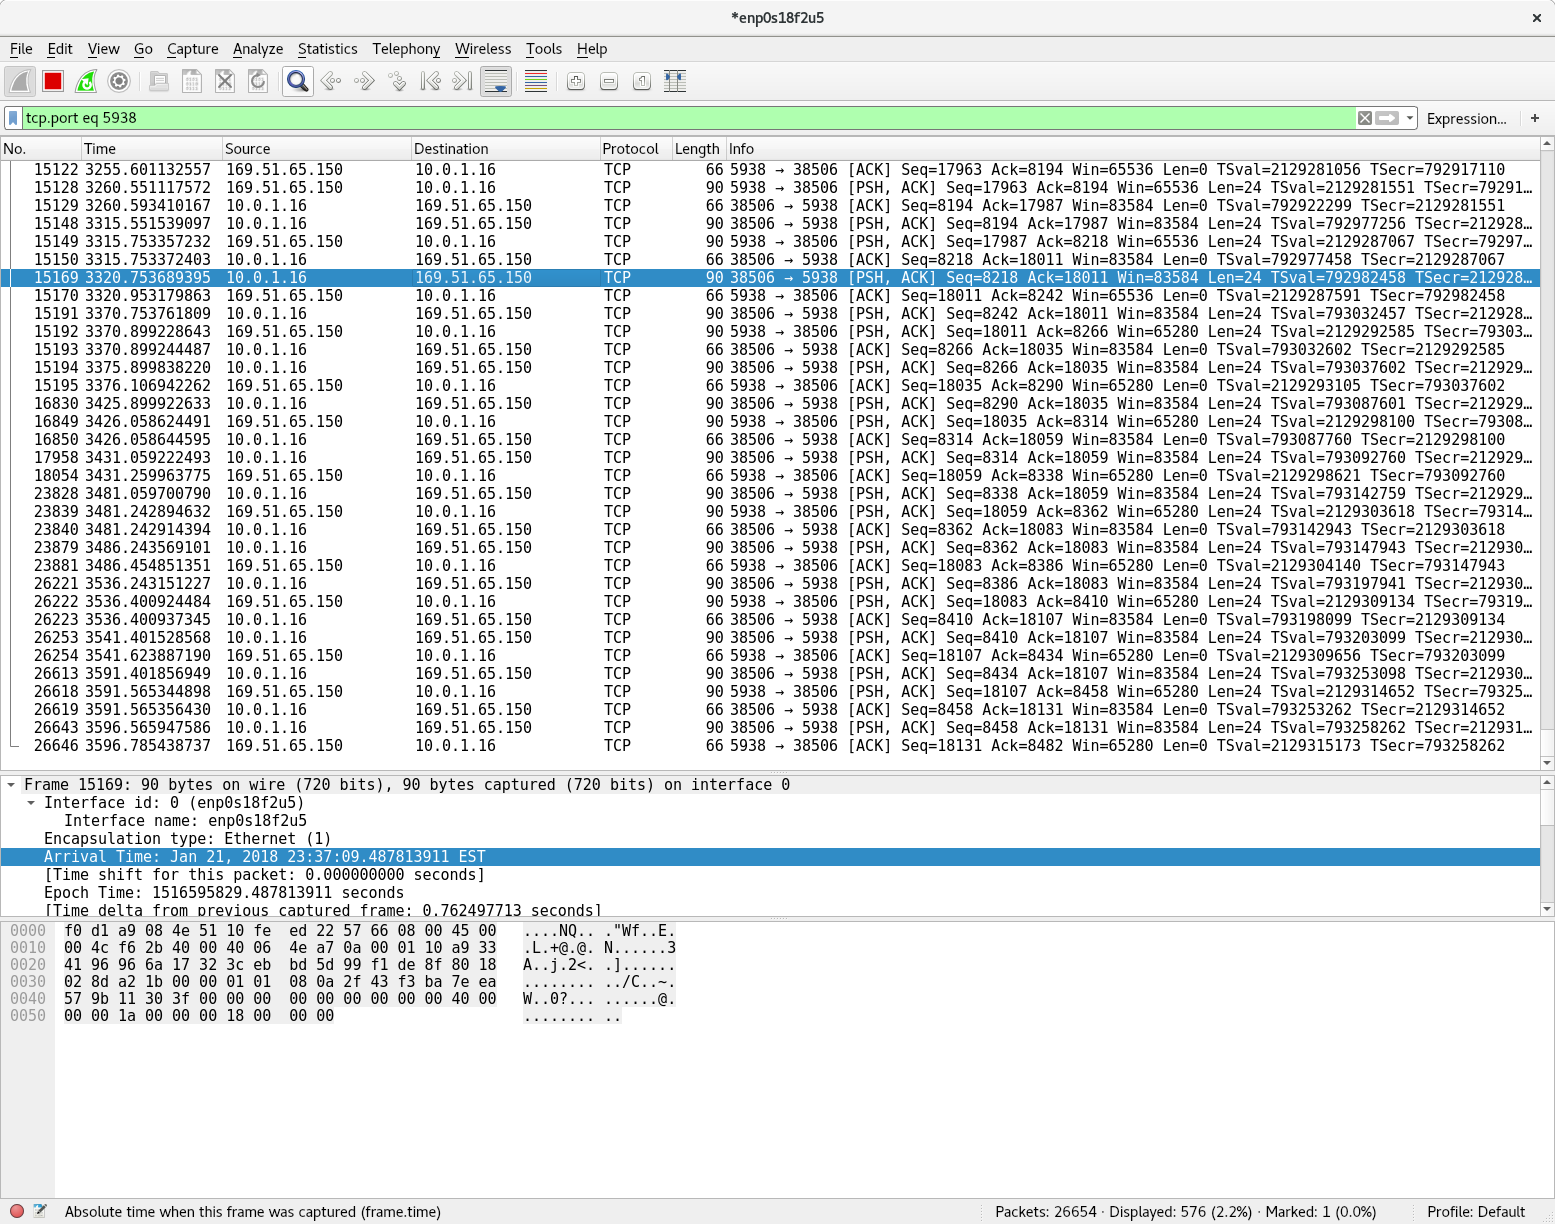Image resolution: width=1555 pixels, height=1224 pixels.
Task: Open the Help menu
Action: (x=592, y=49)
